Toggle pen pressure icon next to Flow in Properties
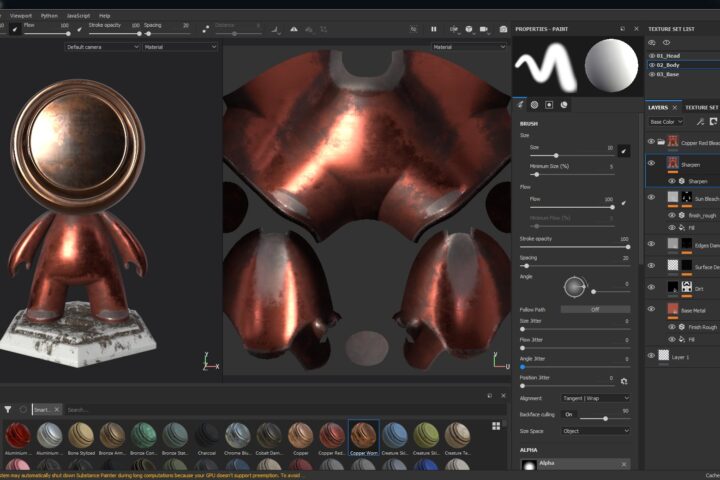The image size is (720, 480). tap(624, 203)
